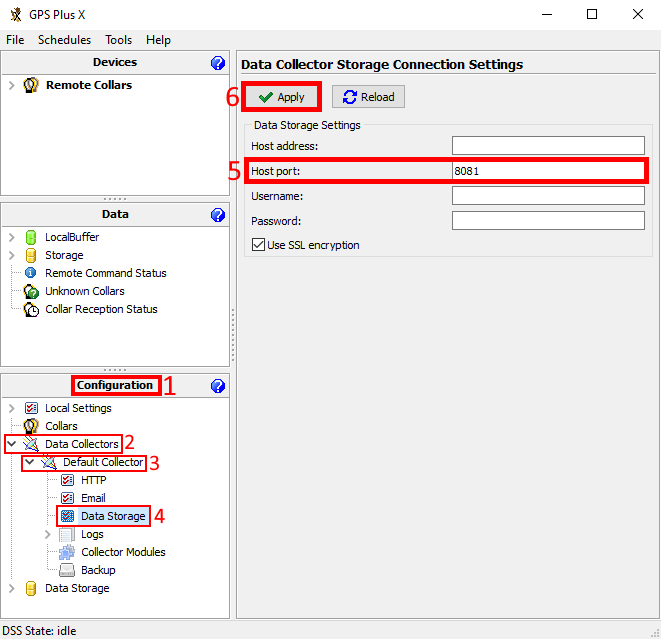This screenshot has height=639, width=661.
Task: Apply the storage connection settings
Action: pos(282,97)
